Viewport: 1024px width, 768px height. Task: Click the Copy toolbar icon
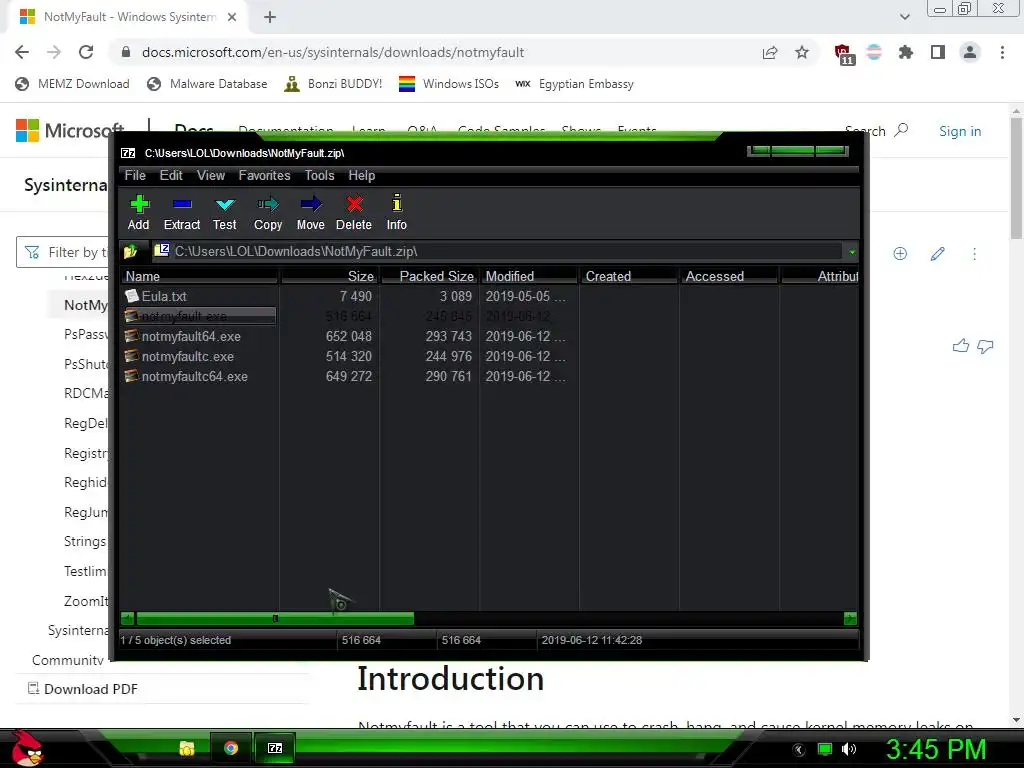[268, 212]
